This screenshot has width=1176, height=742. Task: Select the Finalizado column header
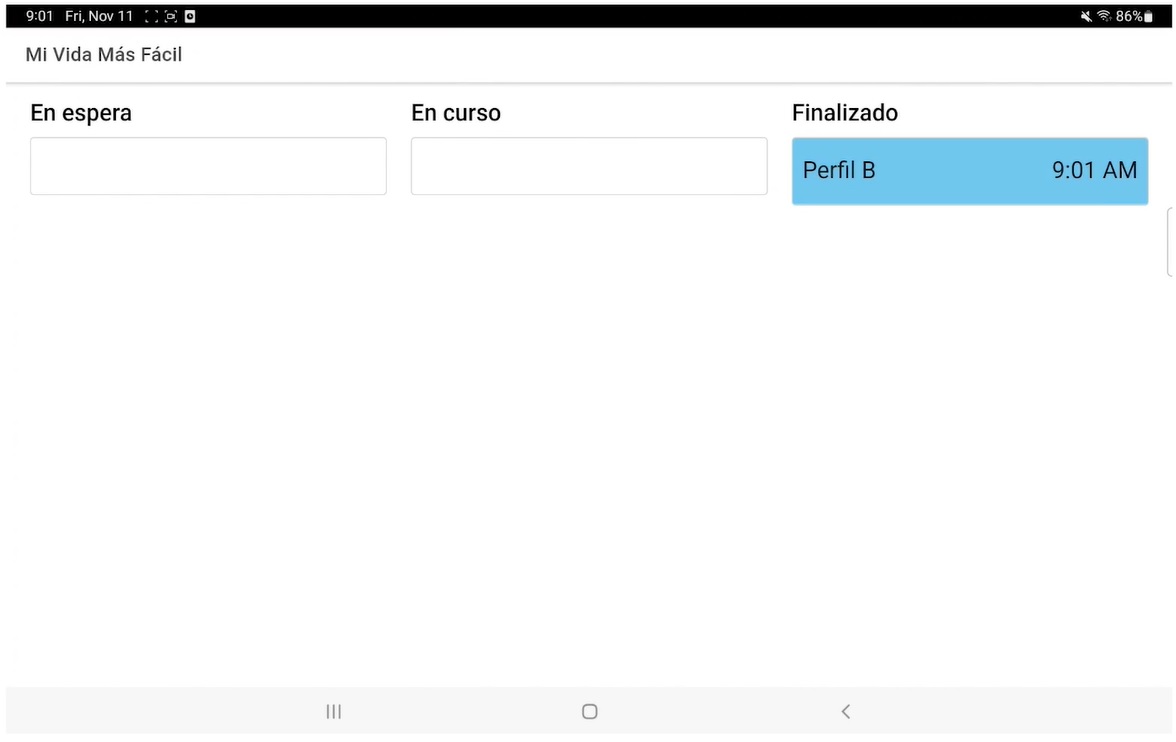(844, 113)
